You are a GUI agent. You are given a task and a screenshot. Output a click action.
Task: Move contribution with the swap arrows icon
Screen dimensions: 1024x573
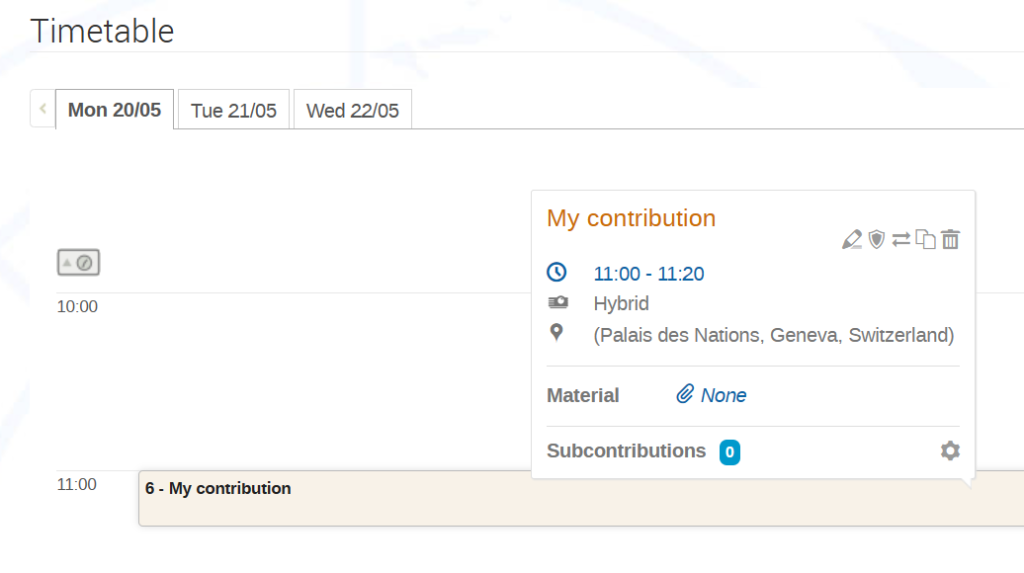(x=901, y=240)
